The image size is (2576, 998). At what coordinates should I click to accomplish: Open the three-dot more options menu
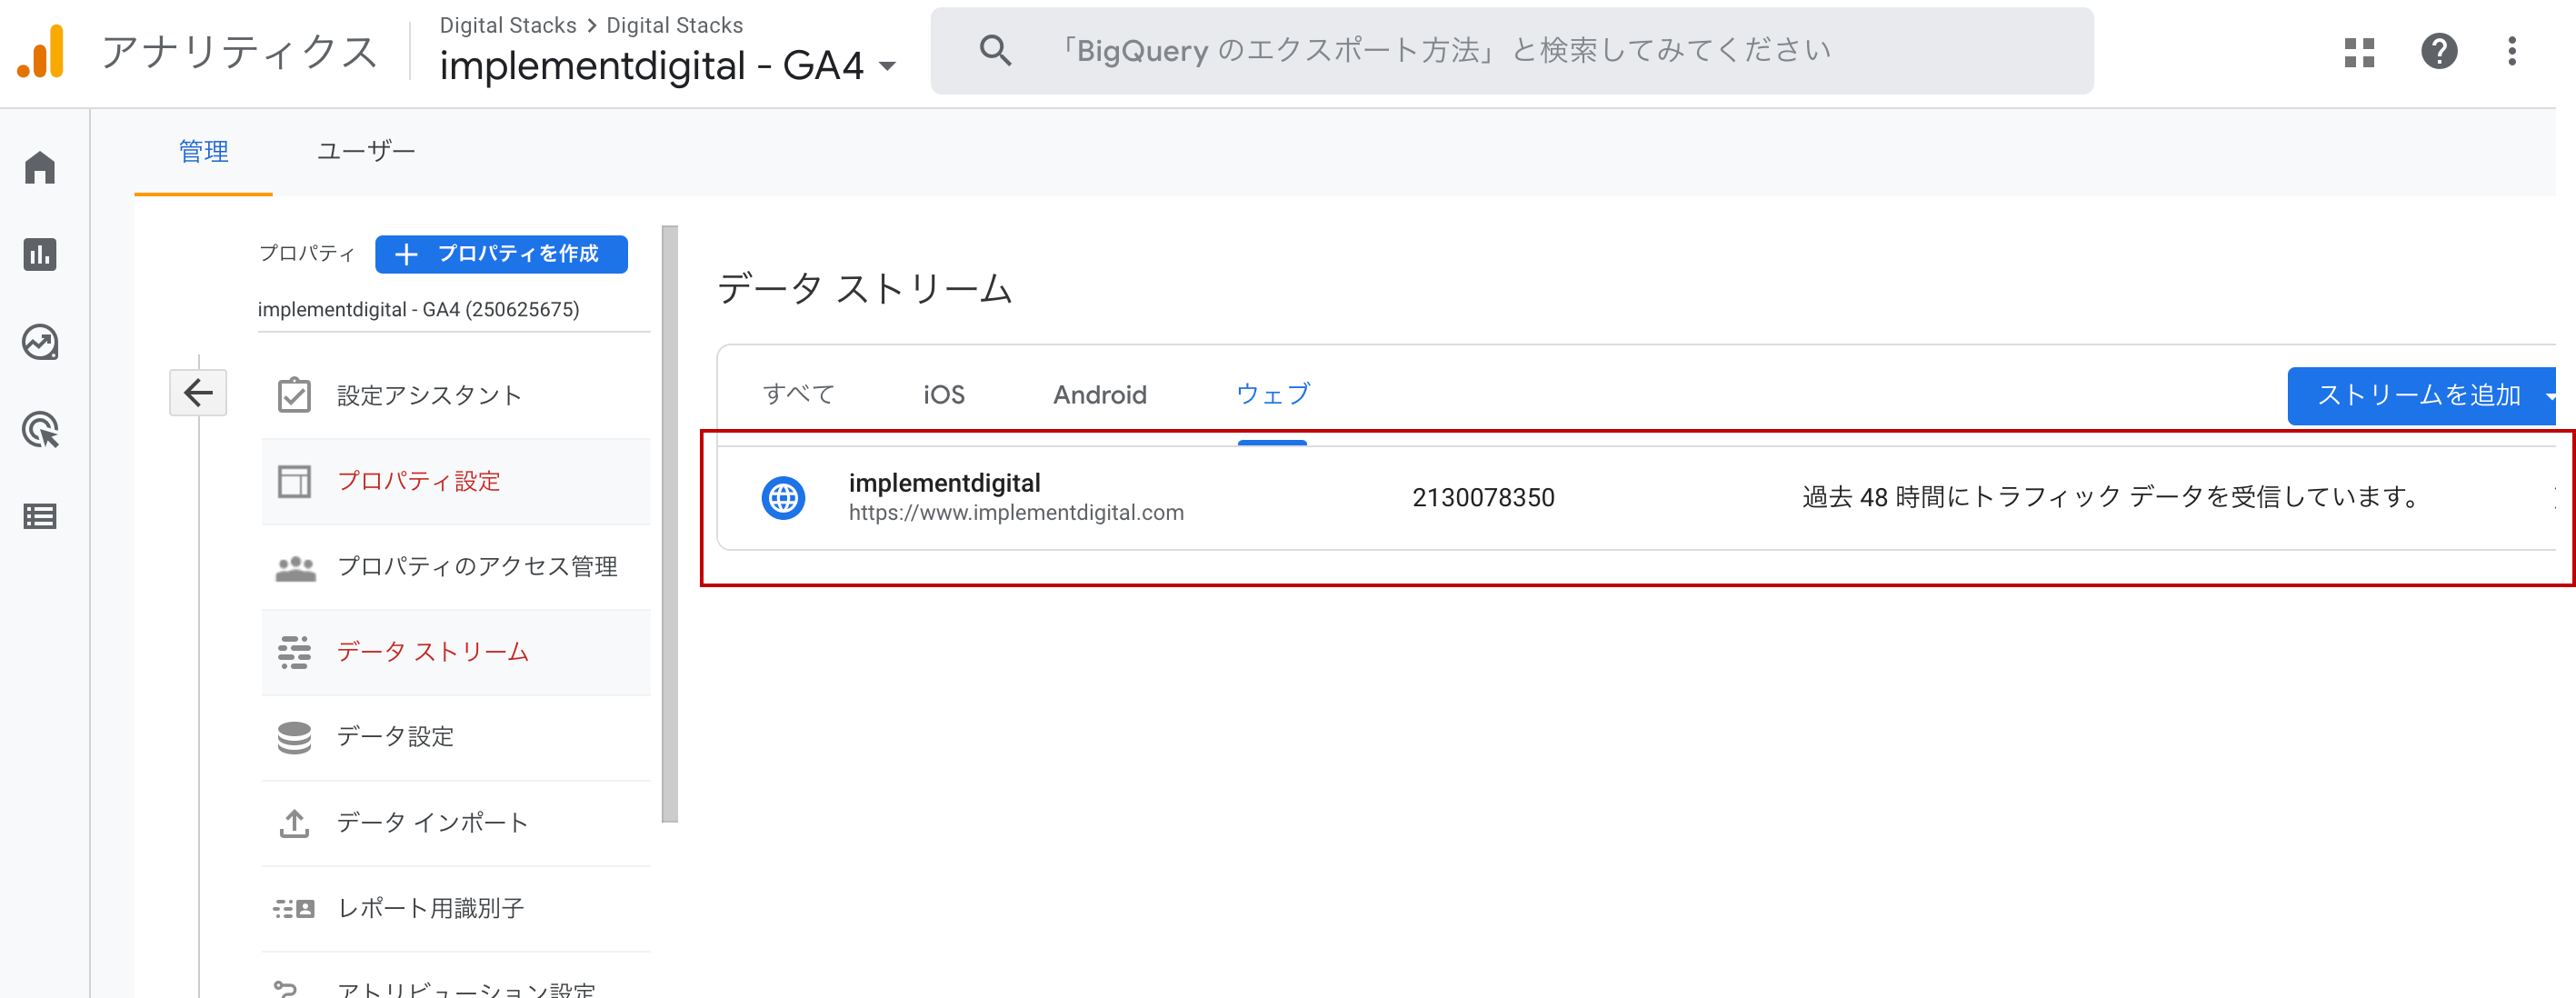2512,51
